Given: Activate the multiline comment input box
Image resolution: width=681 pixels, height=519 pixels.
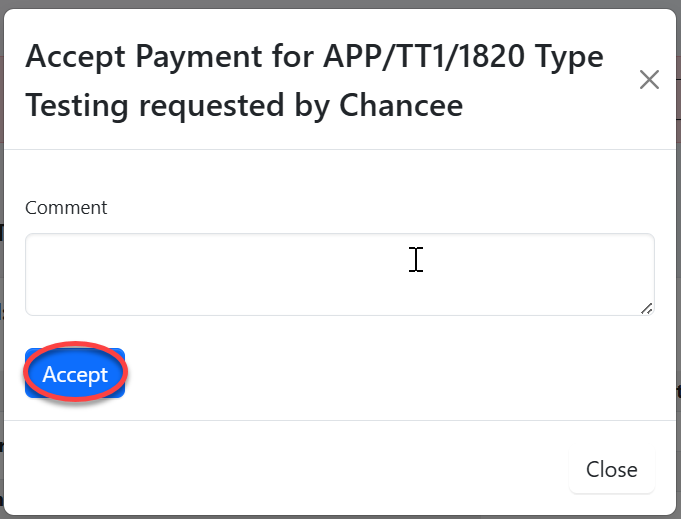Looking at the screenshot, I should (339, 275).
